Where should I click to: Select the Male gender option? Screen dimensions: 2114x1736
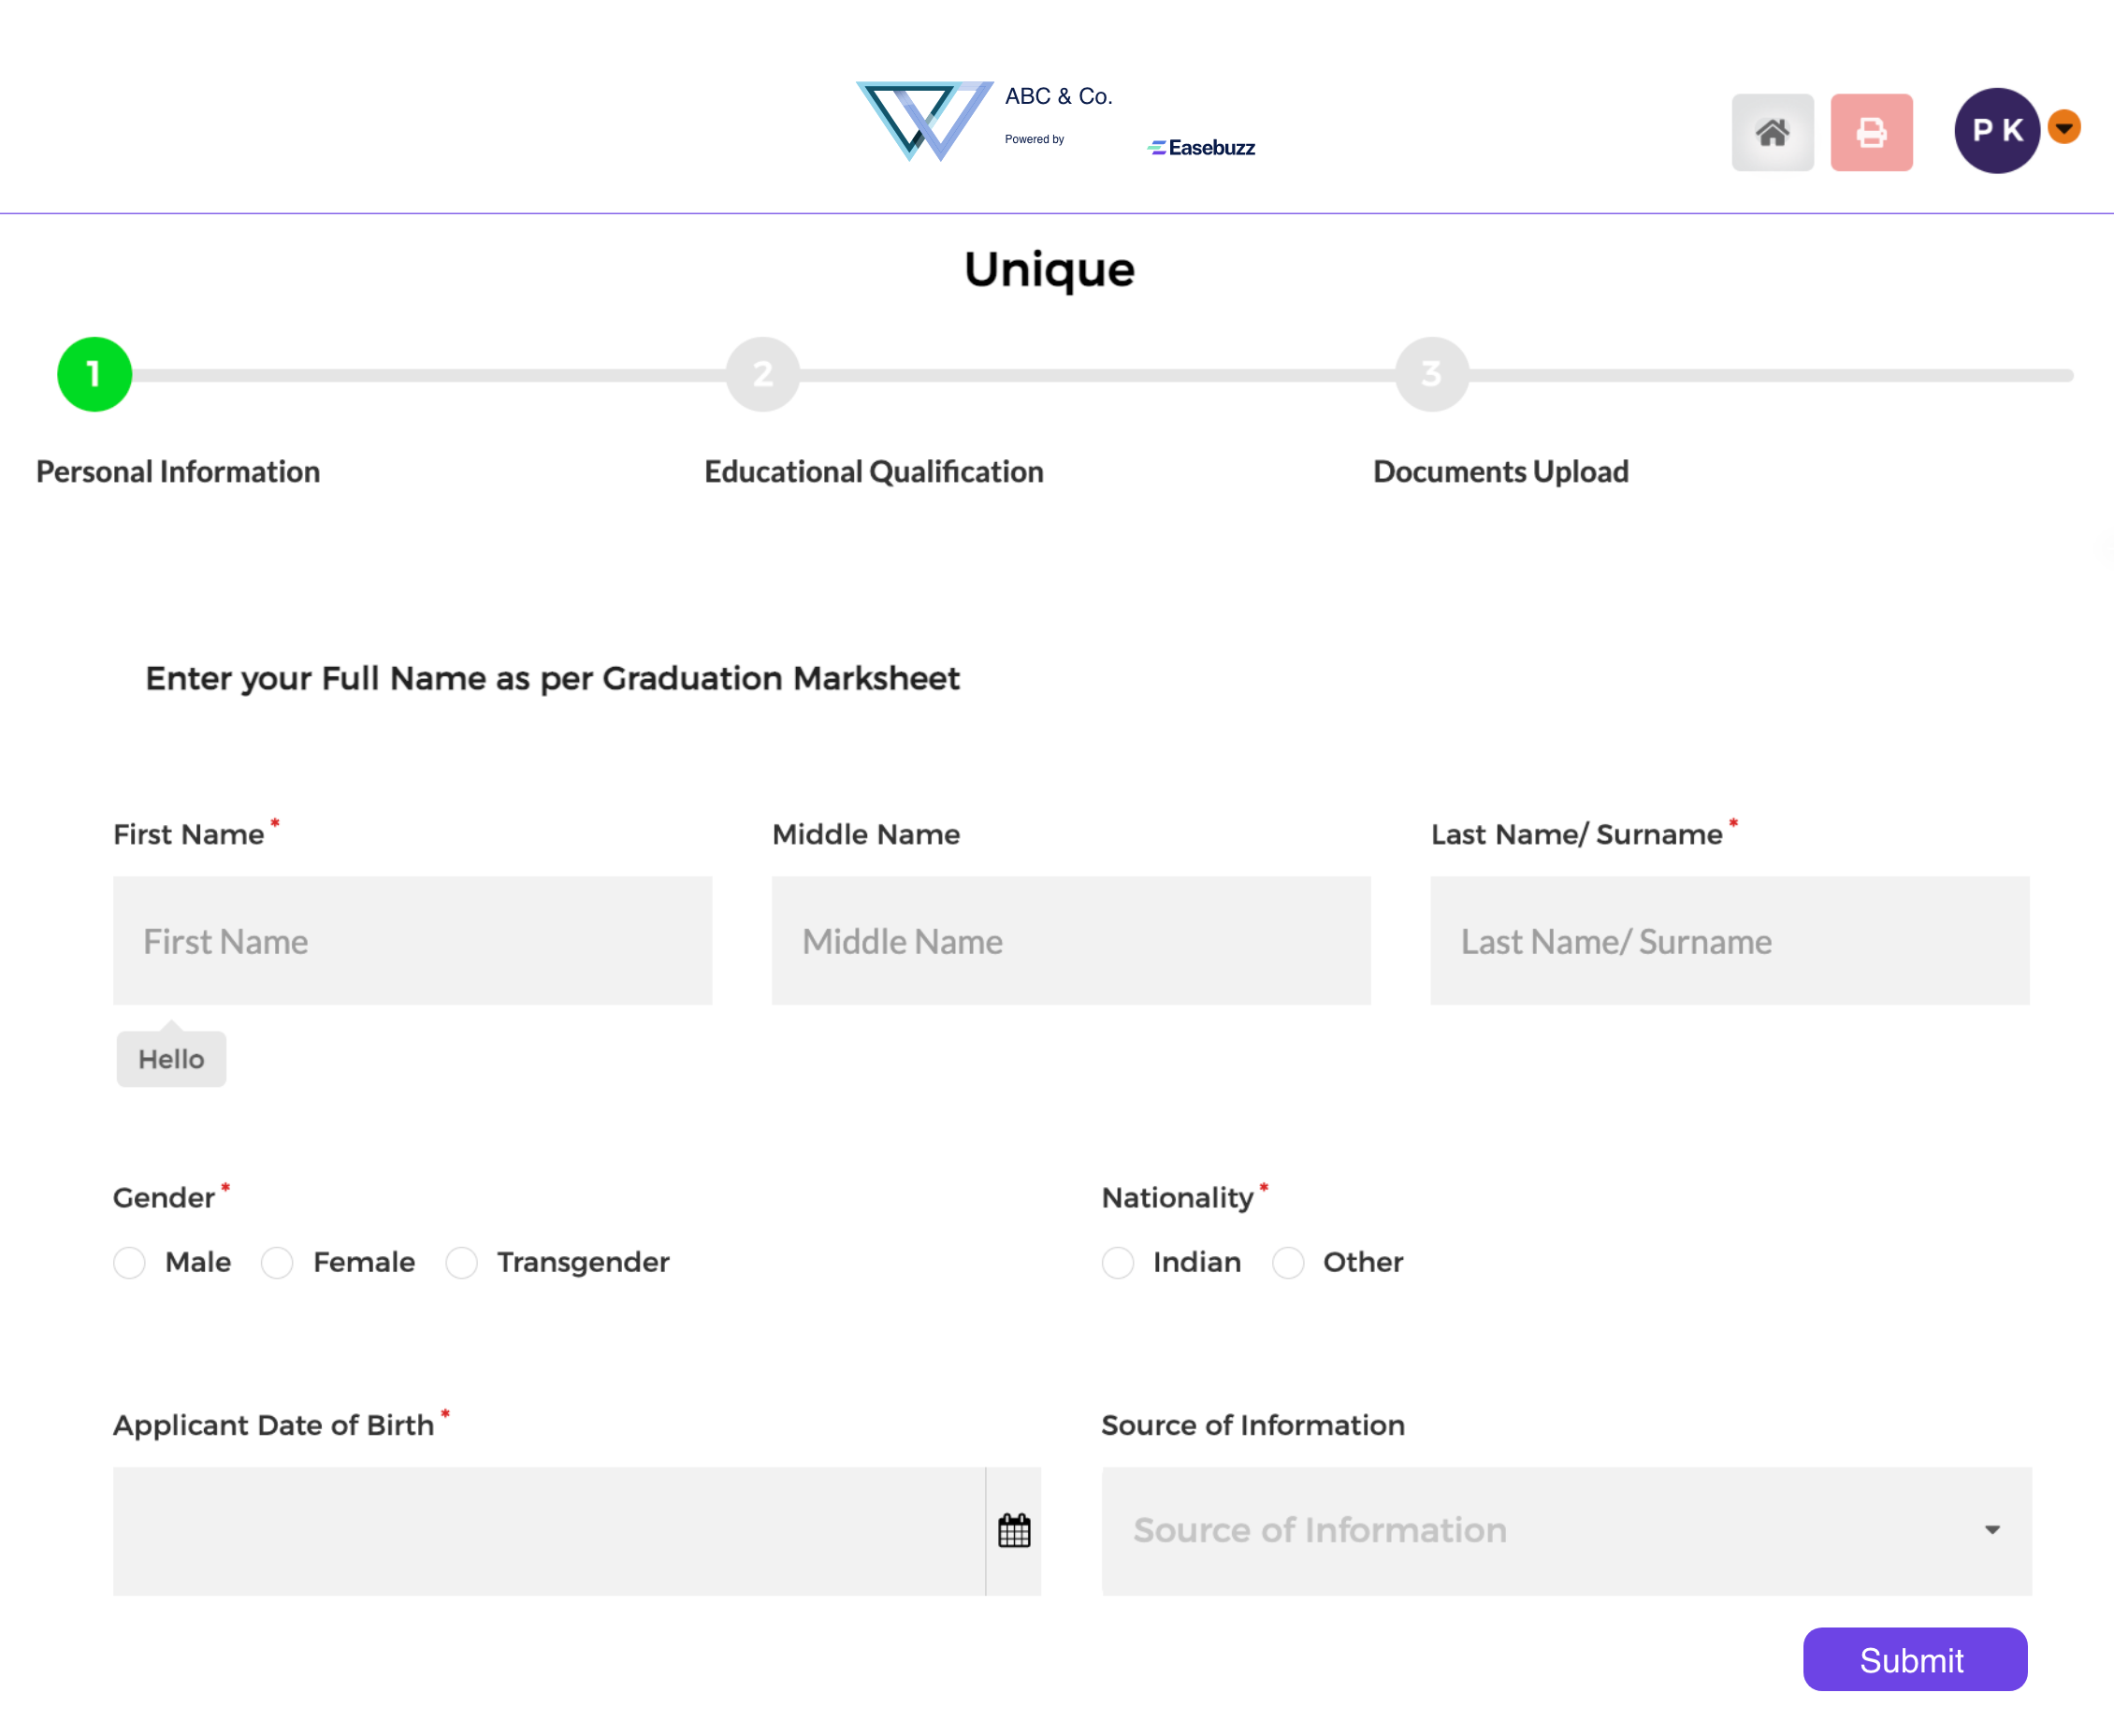pos(130,1262)
